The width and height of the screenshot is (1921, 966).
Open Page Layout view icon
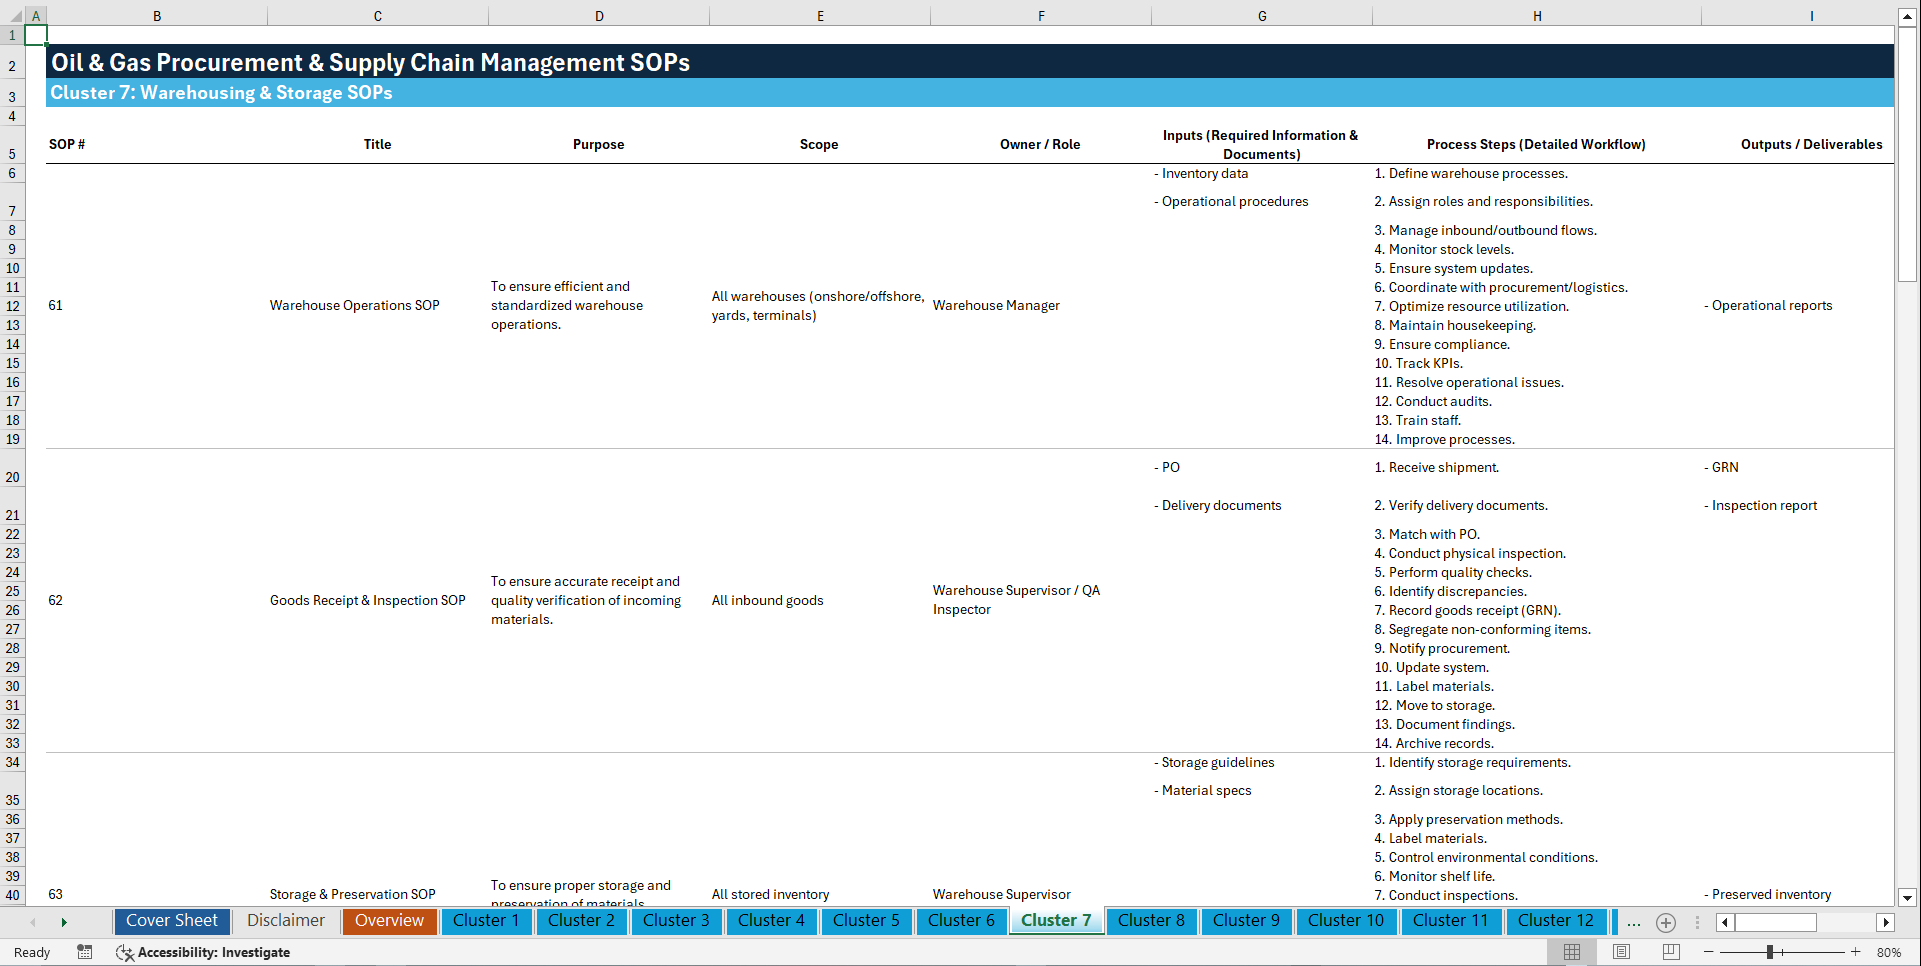pos(1621,952)
